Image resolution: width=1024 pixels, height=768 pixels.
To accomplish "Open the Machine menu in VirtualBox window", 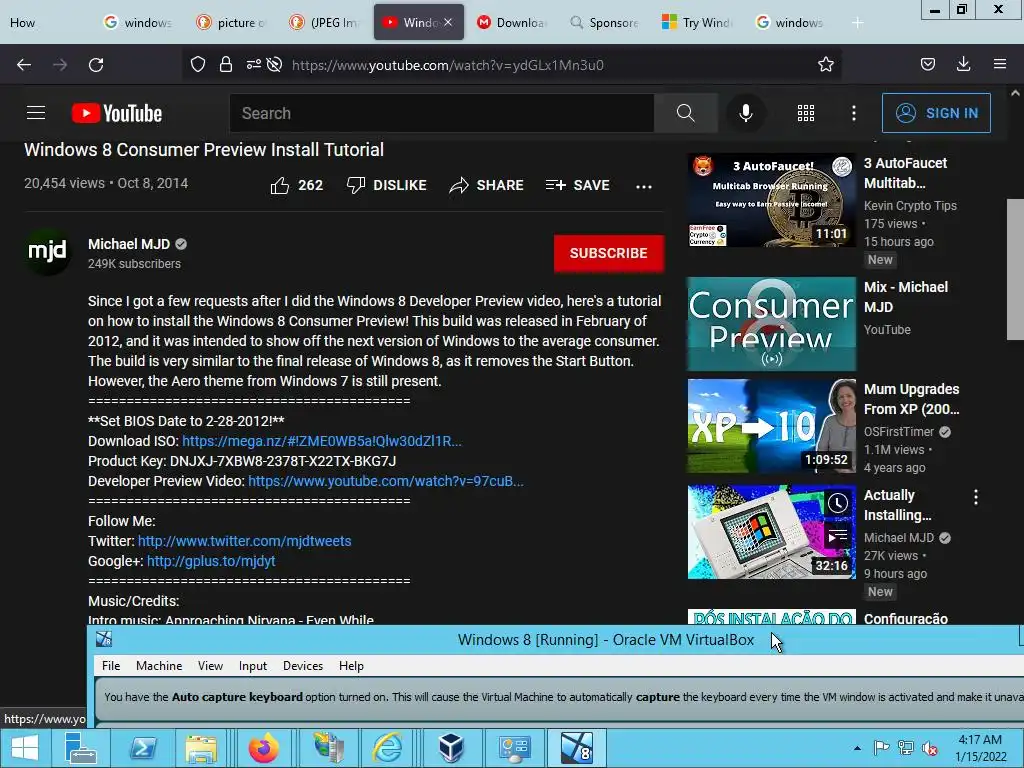I will (159, 665).
